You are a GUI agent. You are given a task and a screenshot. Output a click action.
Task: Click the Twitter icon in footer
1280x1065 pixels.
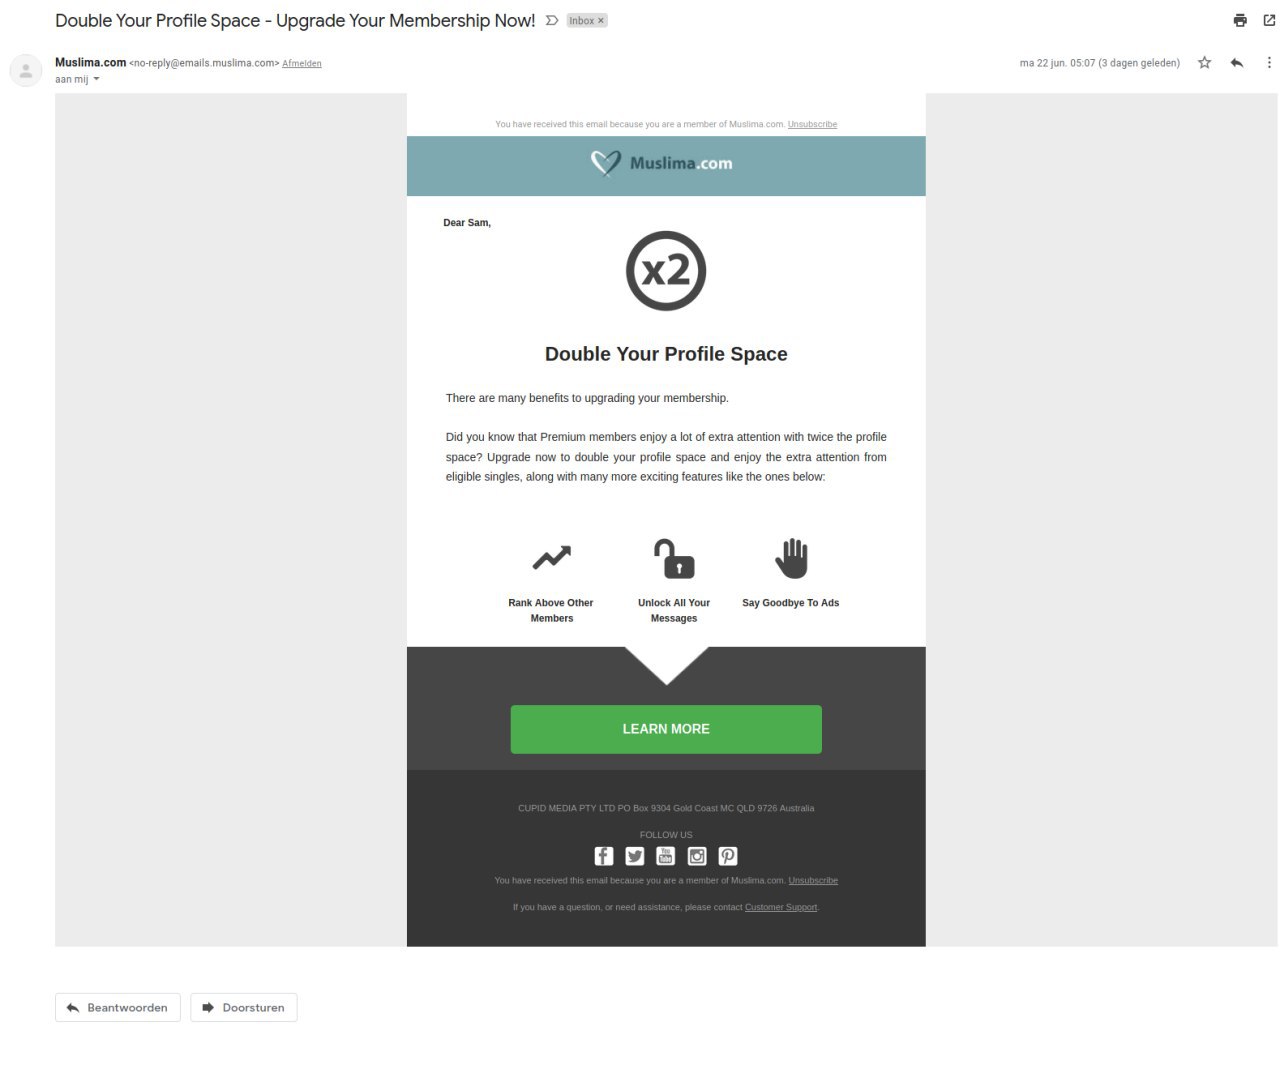pos(635,856)
